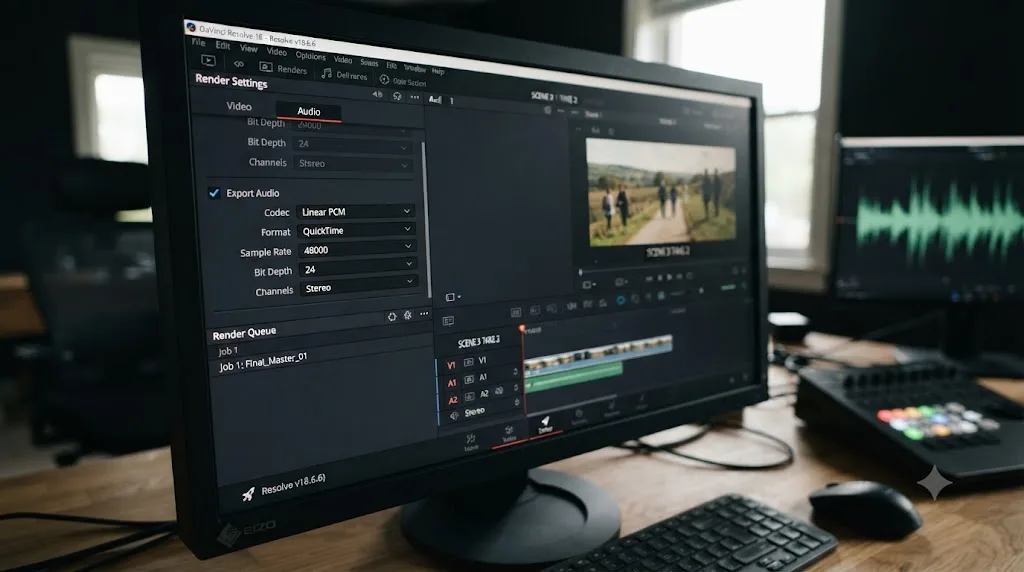
Task: Click the Render Queue refresh circle icon
Action: [392, 316]
